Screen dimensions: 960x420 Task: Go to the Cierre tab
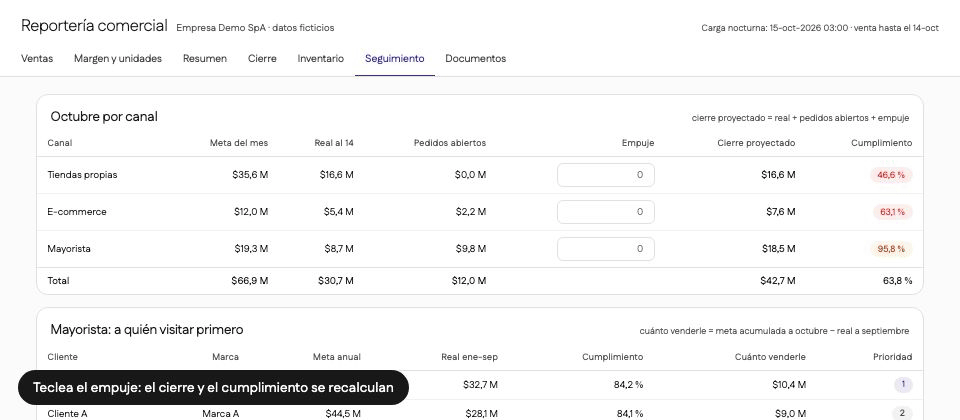[x=262, y=59]
